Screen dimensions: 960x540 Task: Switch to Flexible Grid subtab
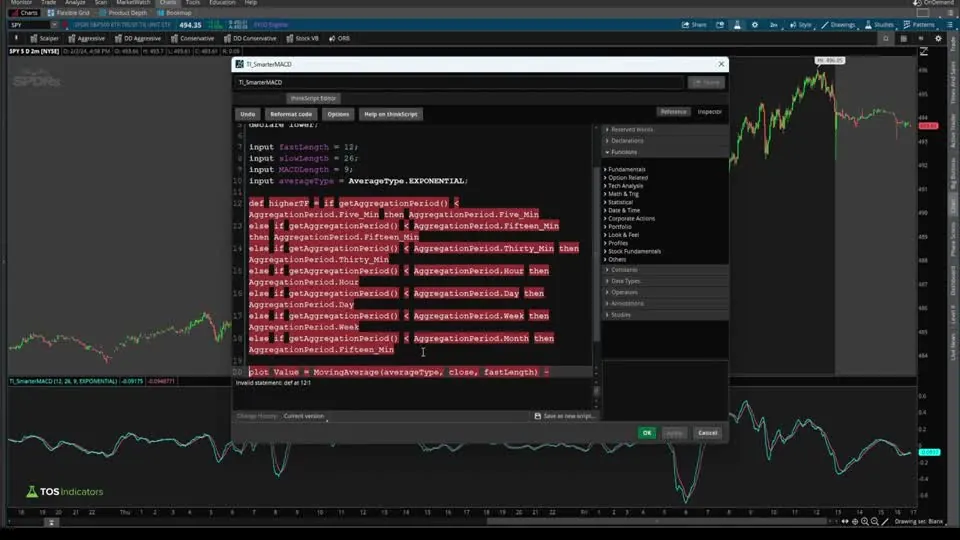(69, 13)
